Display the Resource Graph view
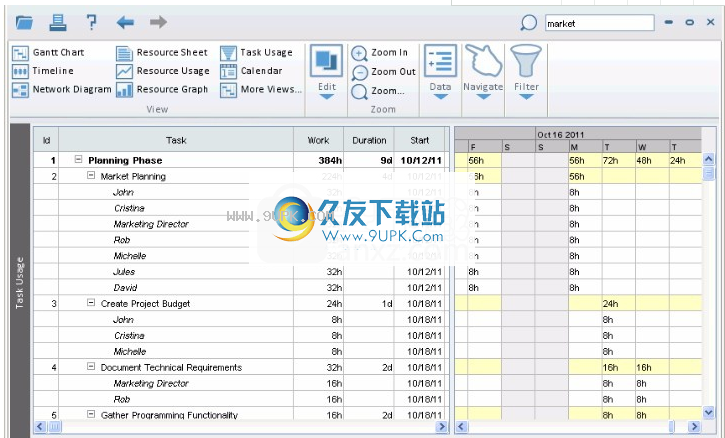 pos(162,90)
